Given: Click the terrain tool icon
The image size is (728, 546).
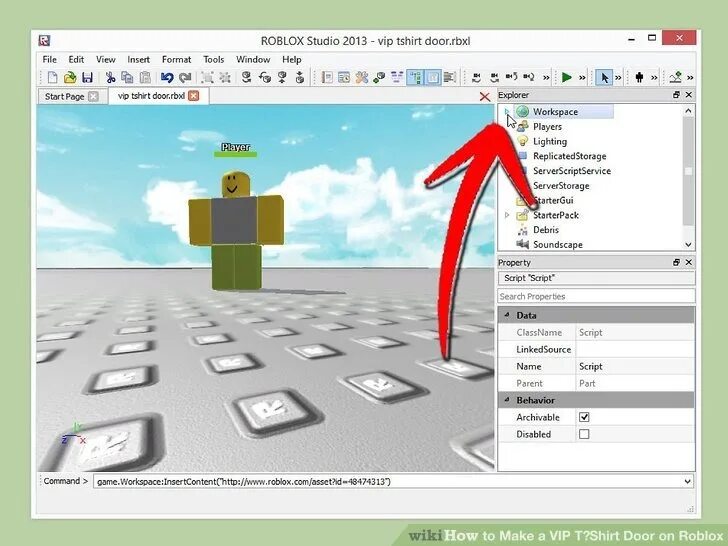Looking at the screenshot, I should click(676, 78).
